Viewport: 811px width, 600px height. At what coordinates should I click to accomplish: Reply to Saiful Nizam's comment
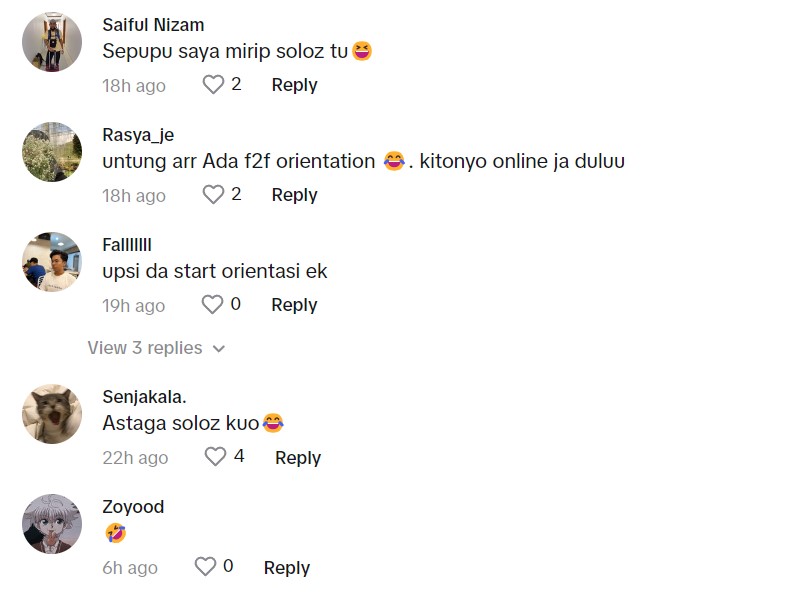(294, 85)
